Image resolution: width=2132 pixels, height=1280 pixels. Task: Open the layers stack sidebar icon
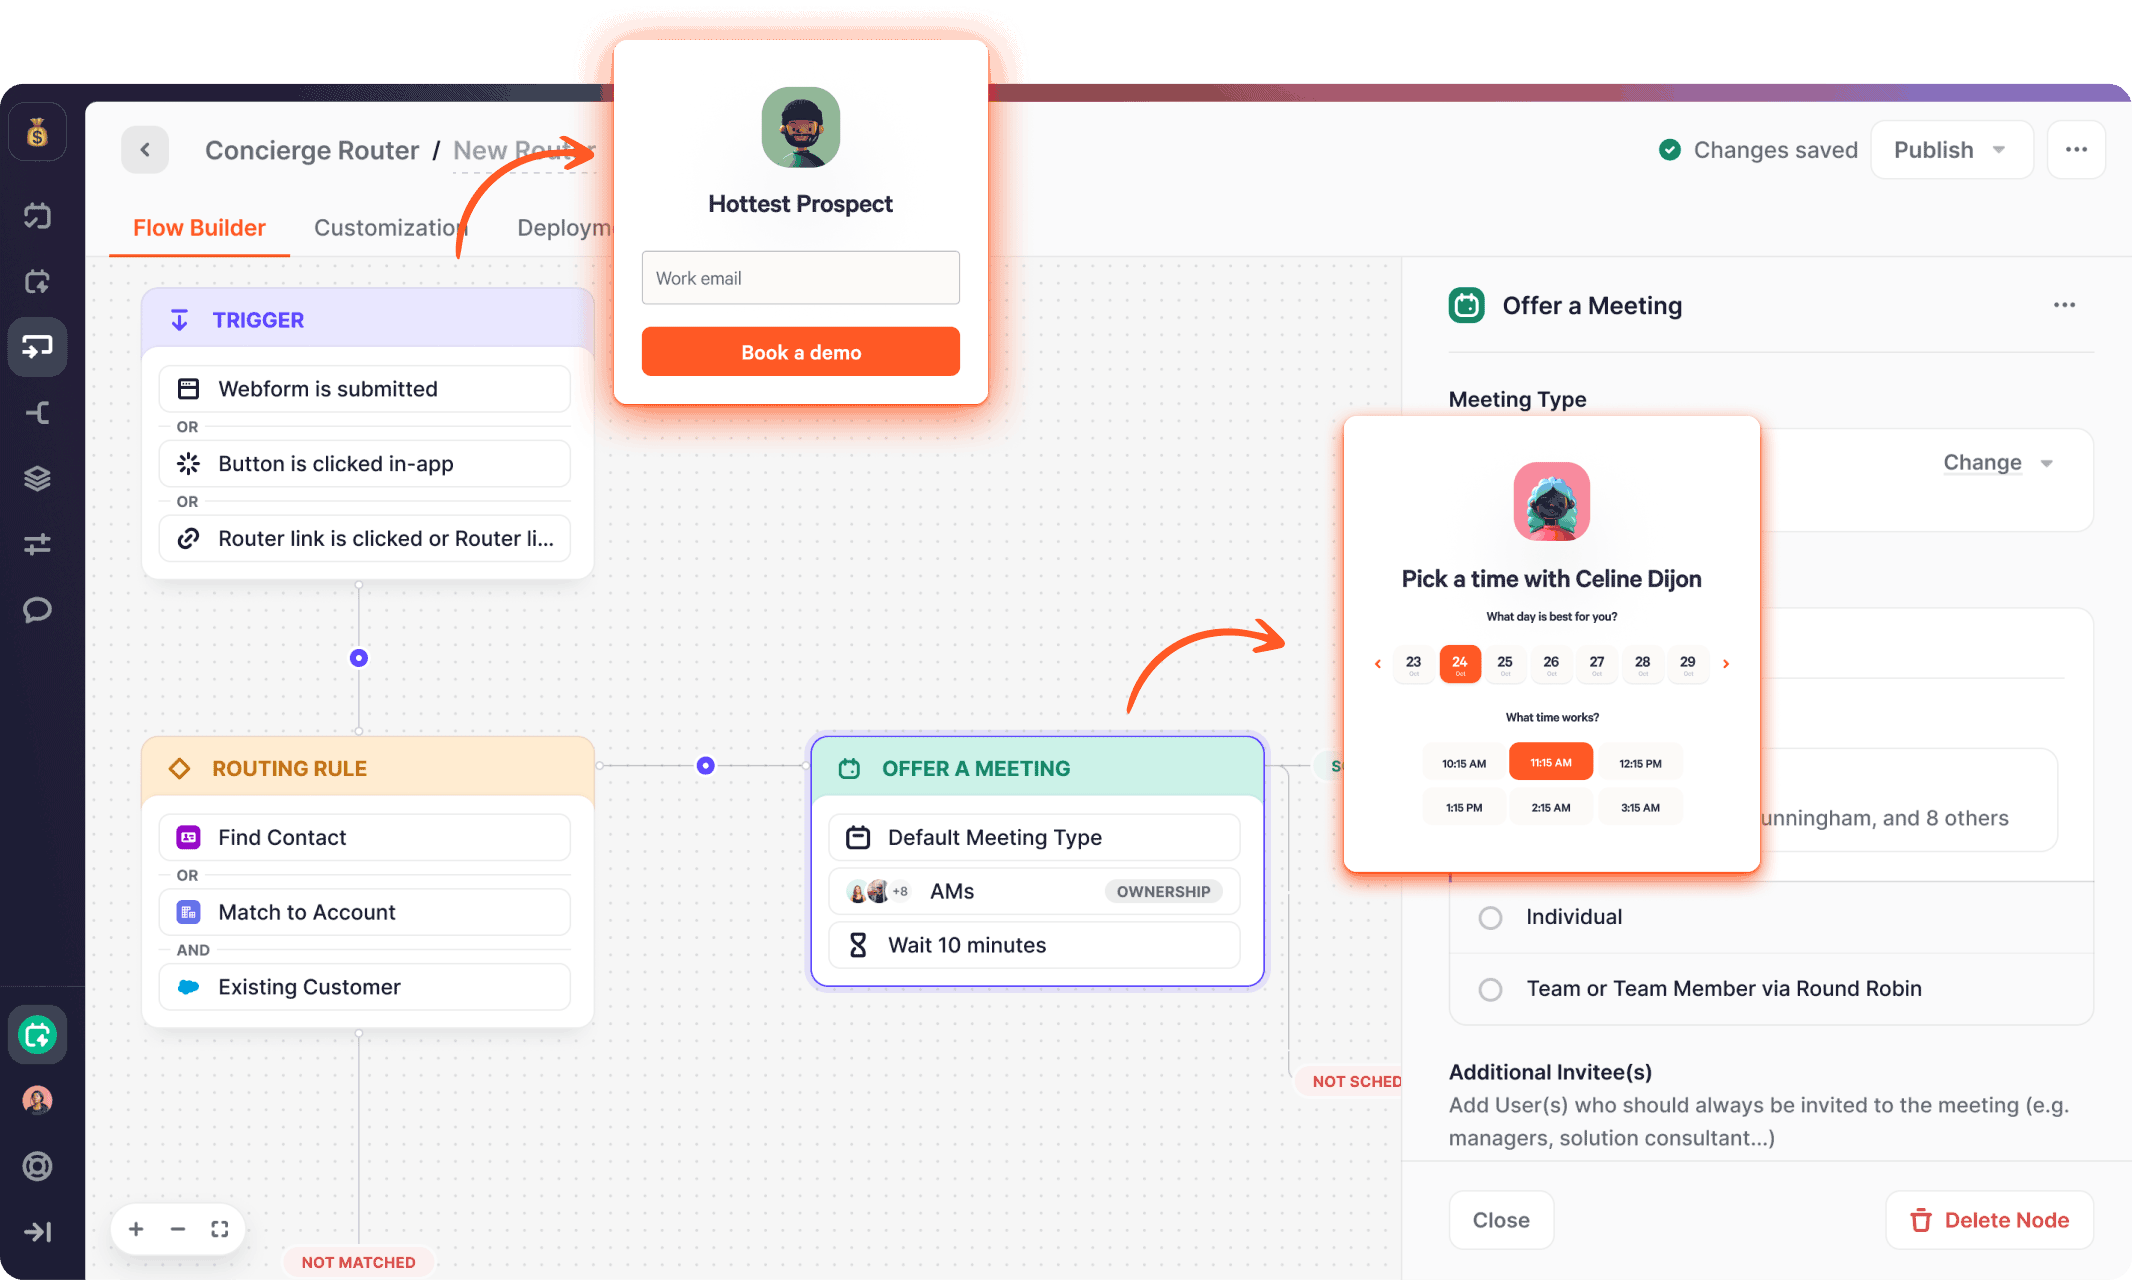pyautogui.click(x=37, y=479)
